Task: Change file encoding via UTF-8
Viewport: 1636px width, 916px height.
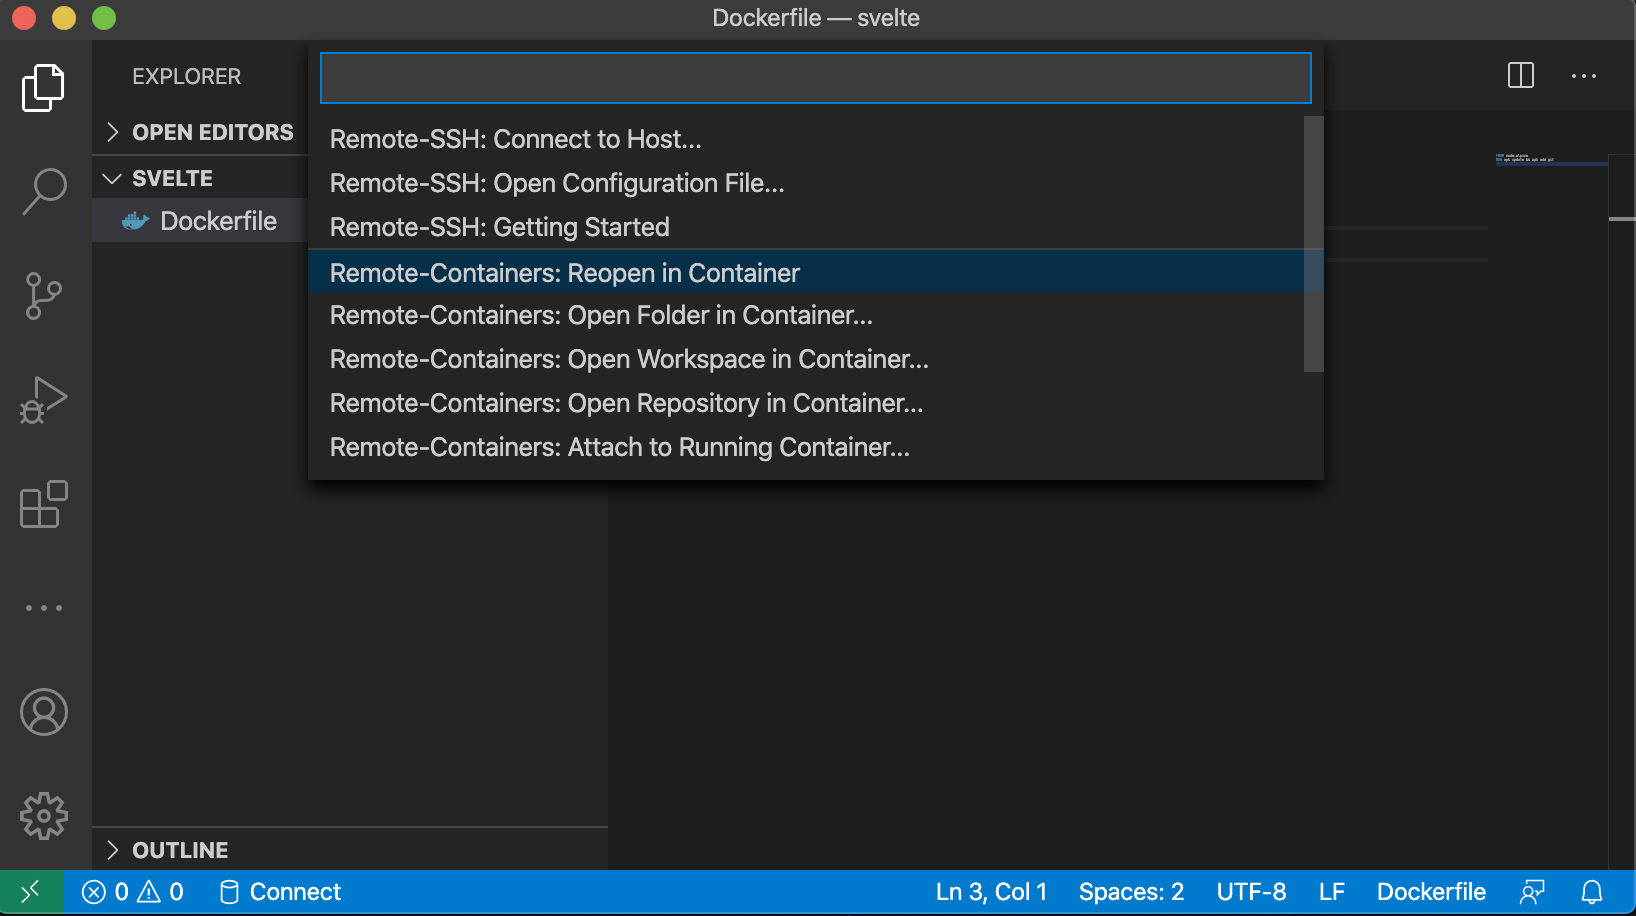Action: (x=1251, y=891)
